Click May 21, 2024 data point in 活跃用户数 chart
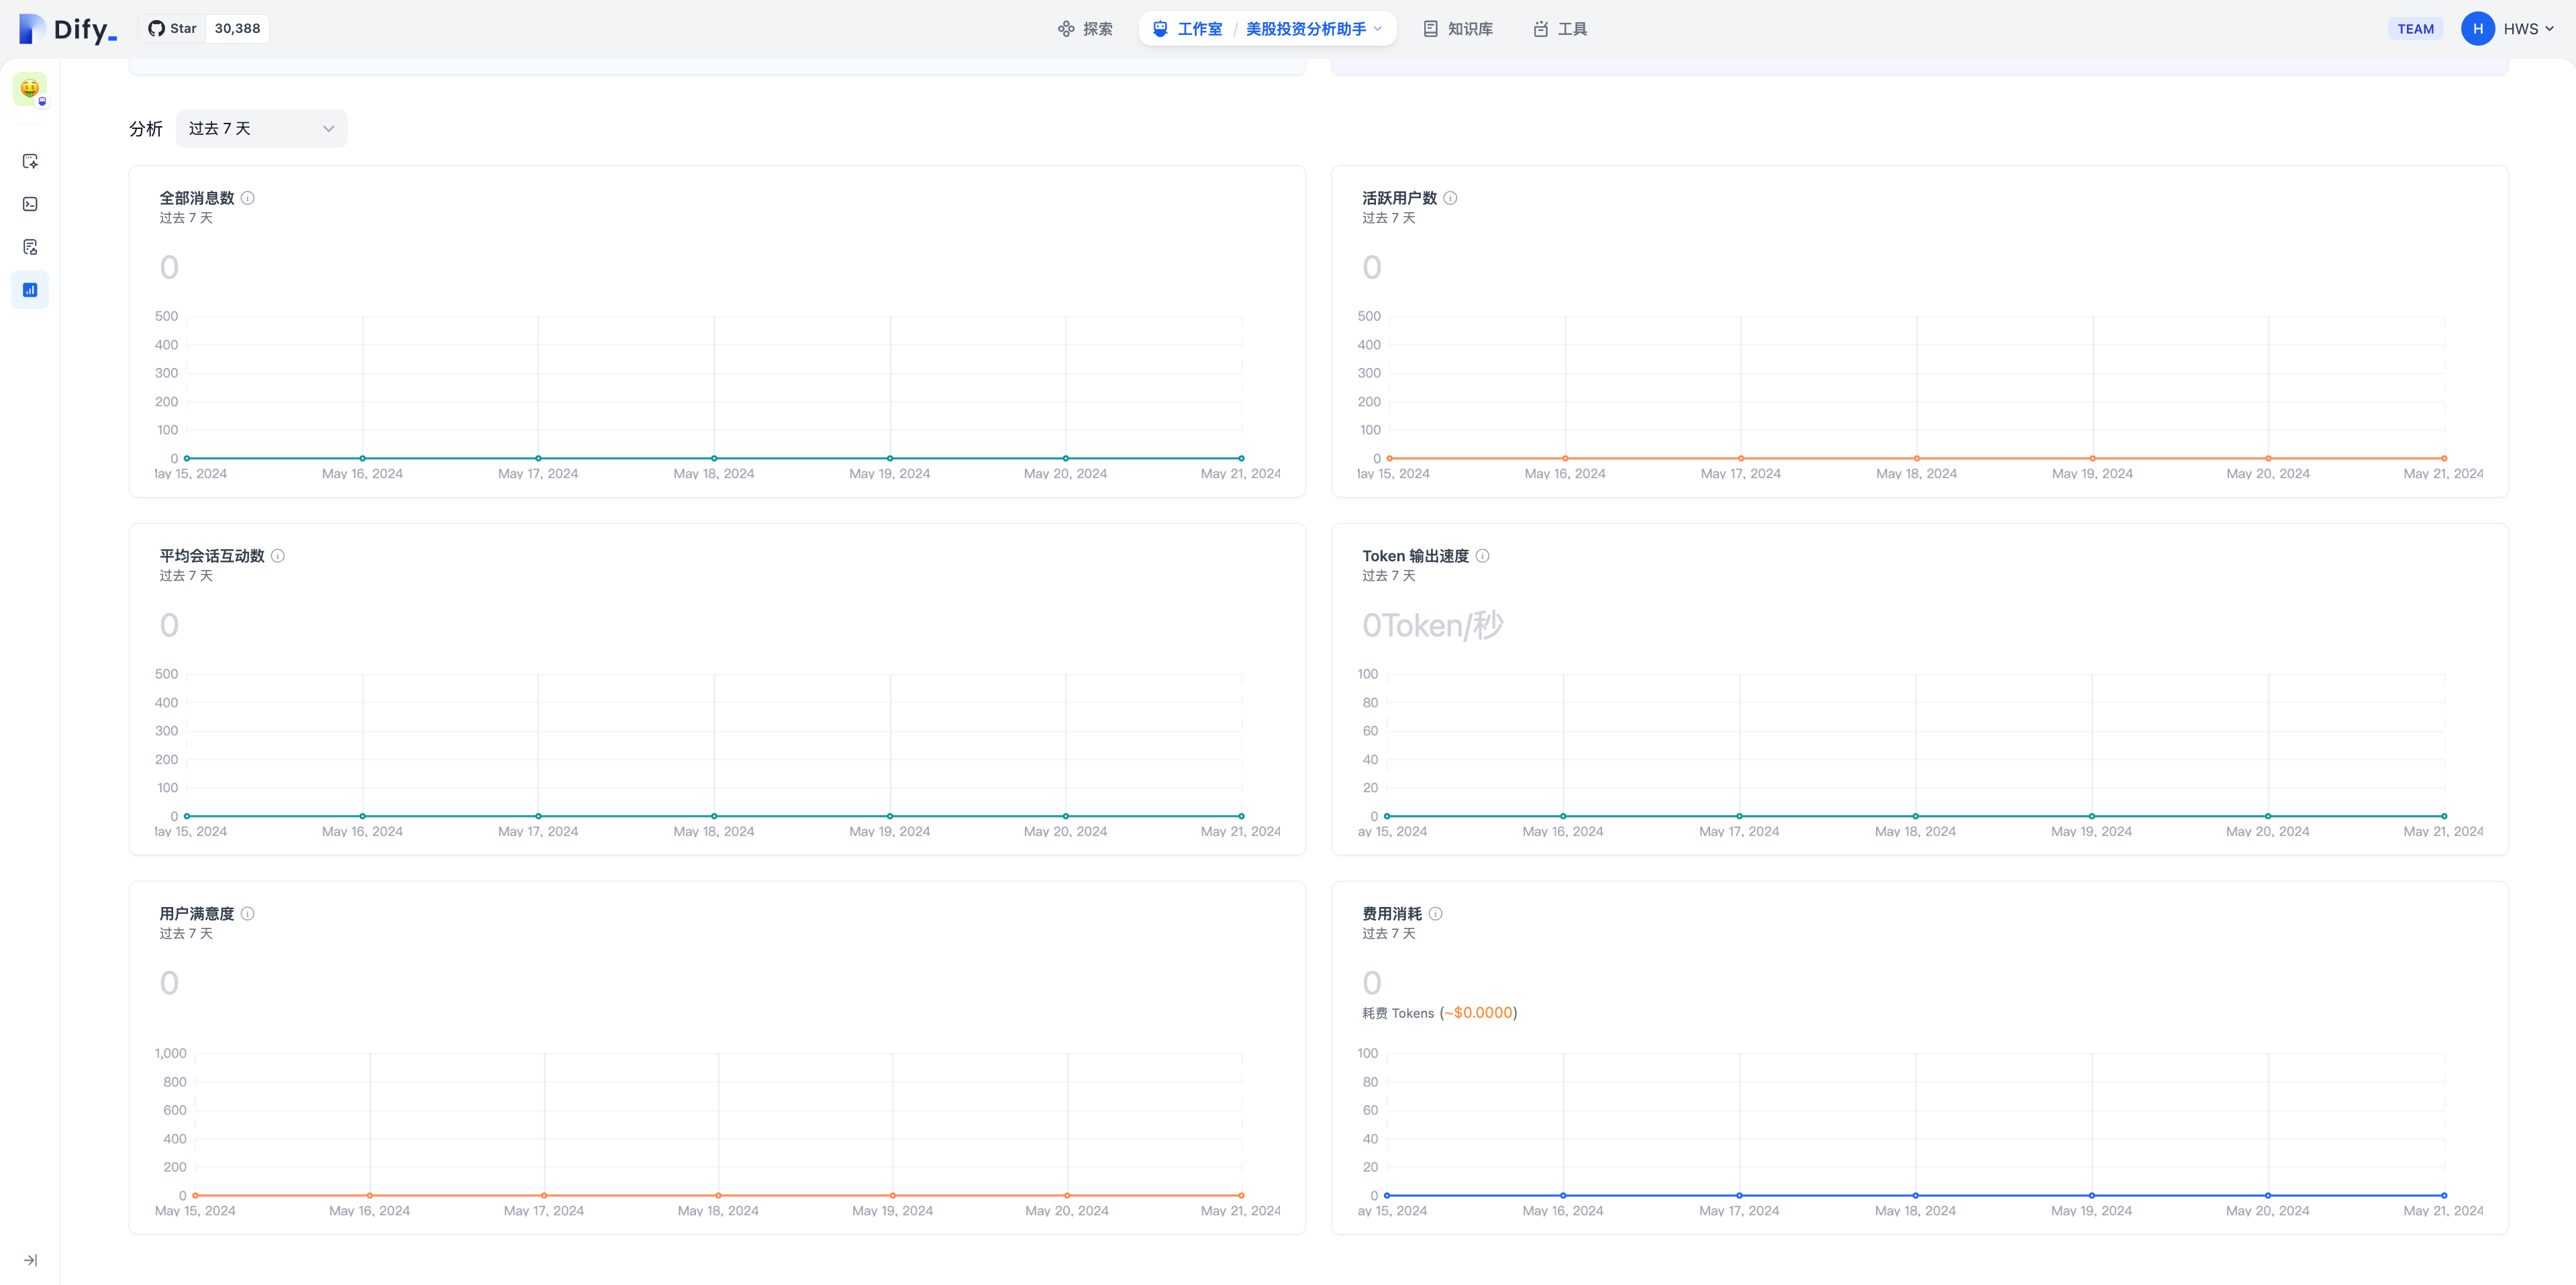Viewport: 2576px width, 1285px height. 2444,458
